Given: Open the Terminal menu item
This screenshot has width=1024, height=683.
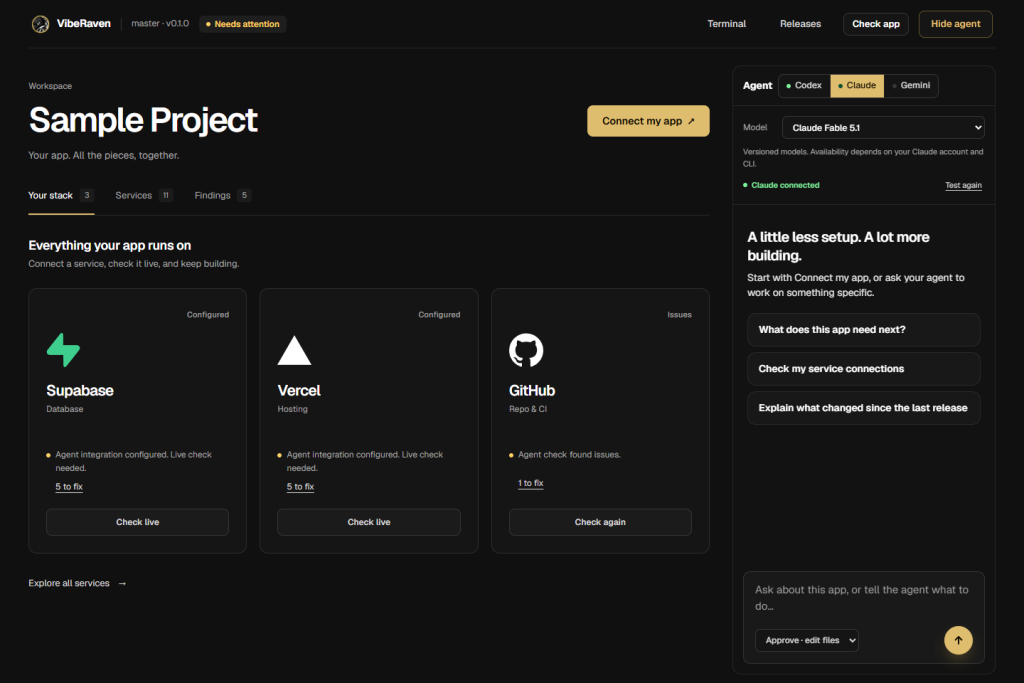Looking at the screenshot, I should [726, 24].
